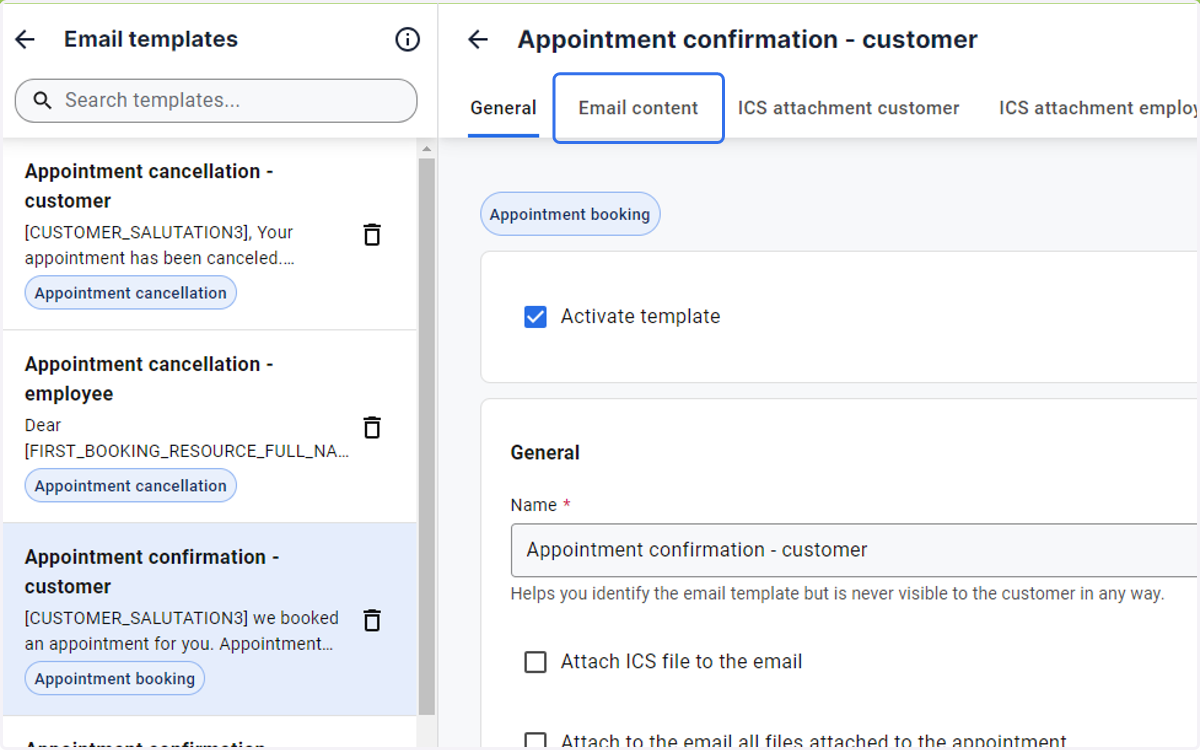
Task: Click the General section heading
Action: pos(545,453)
